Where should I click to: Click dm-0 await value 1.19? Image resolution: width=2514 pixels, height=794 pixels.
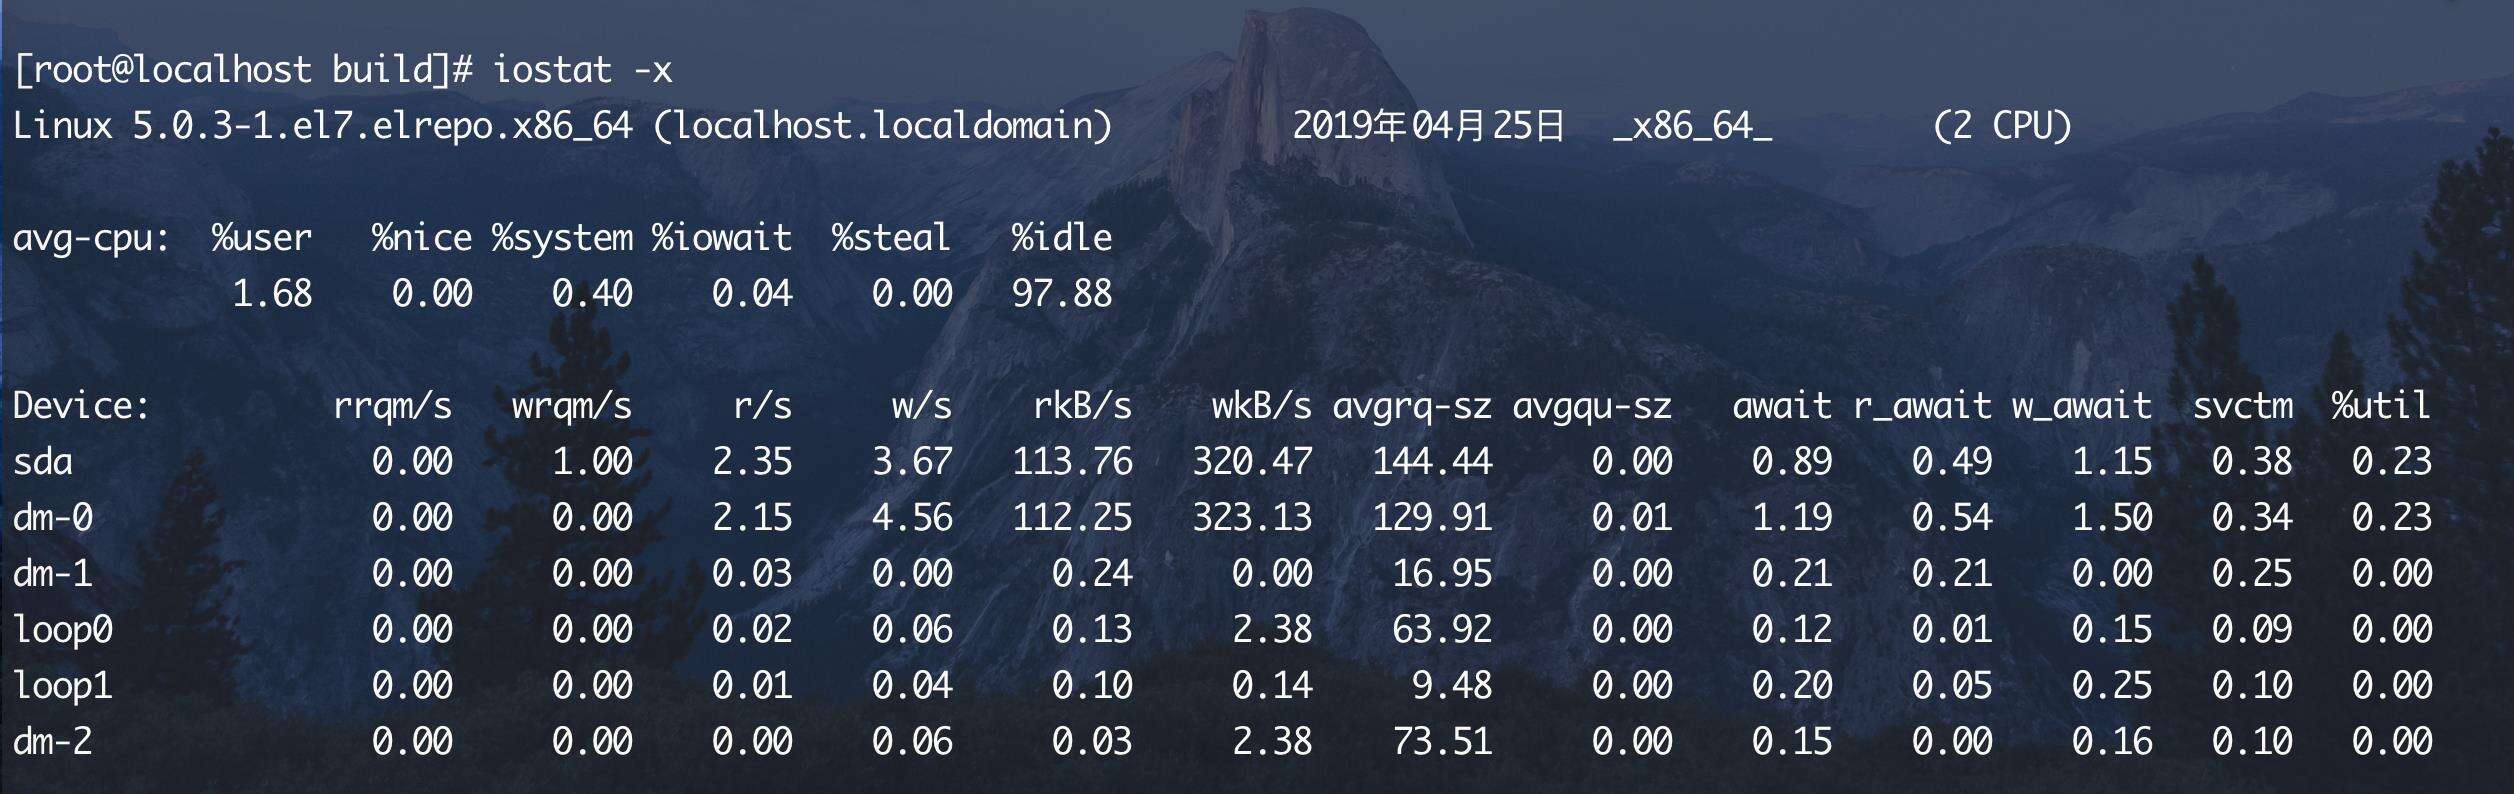(x=1793, y=518)
